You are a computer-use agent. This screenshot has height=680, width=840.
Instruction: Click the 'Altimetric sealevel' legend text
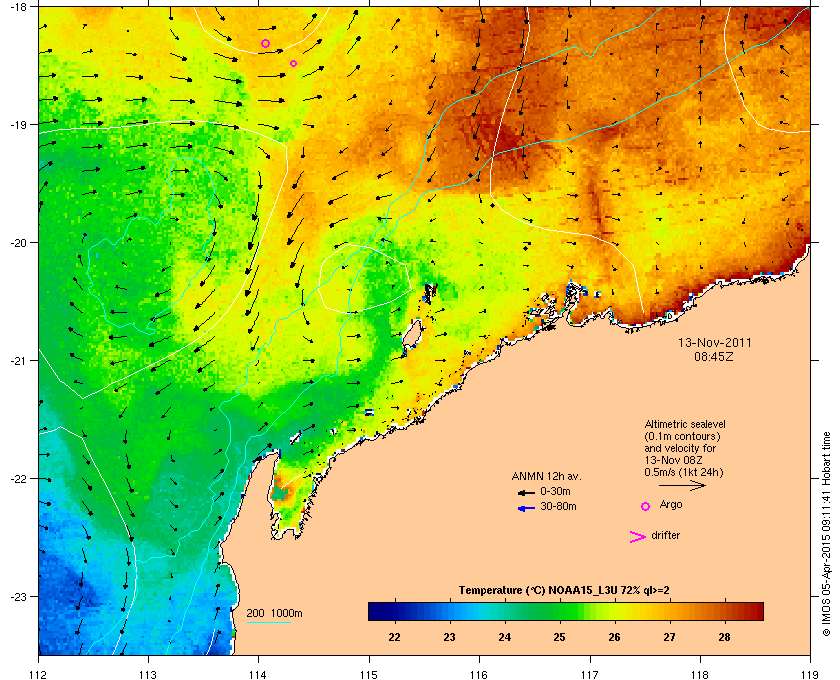pos(685,424)
